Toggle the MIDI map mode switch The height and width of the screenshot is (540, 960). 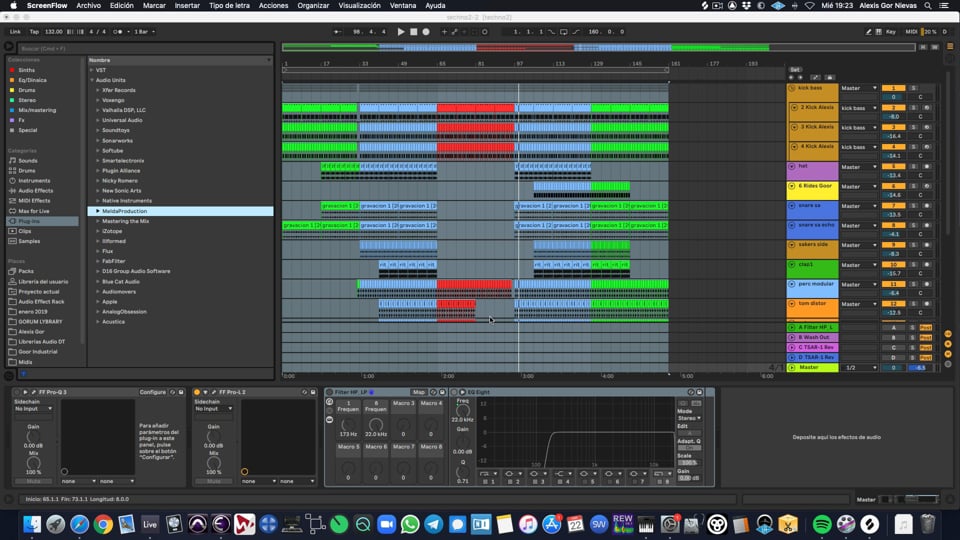pos(911,32)
